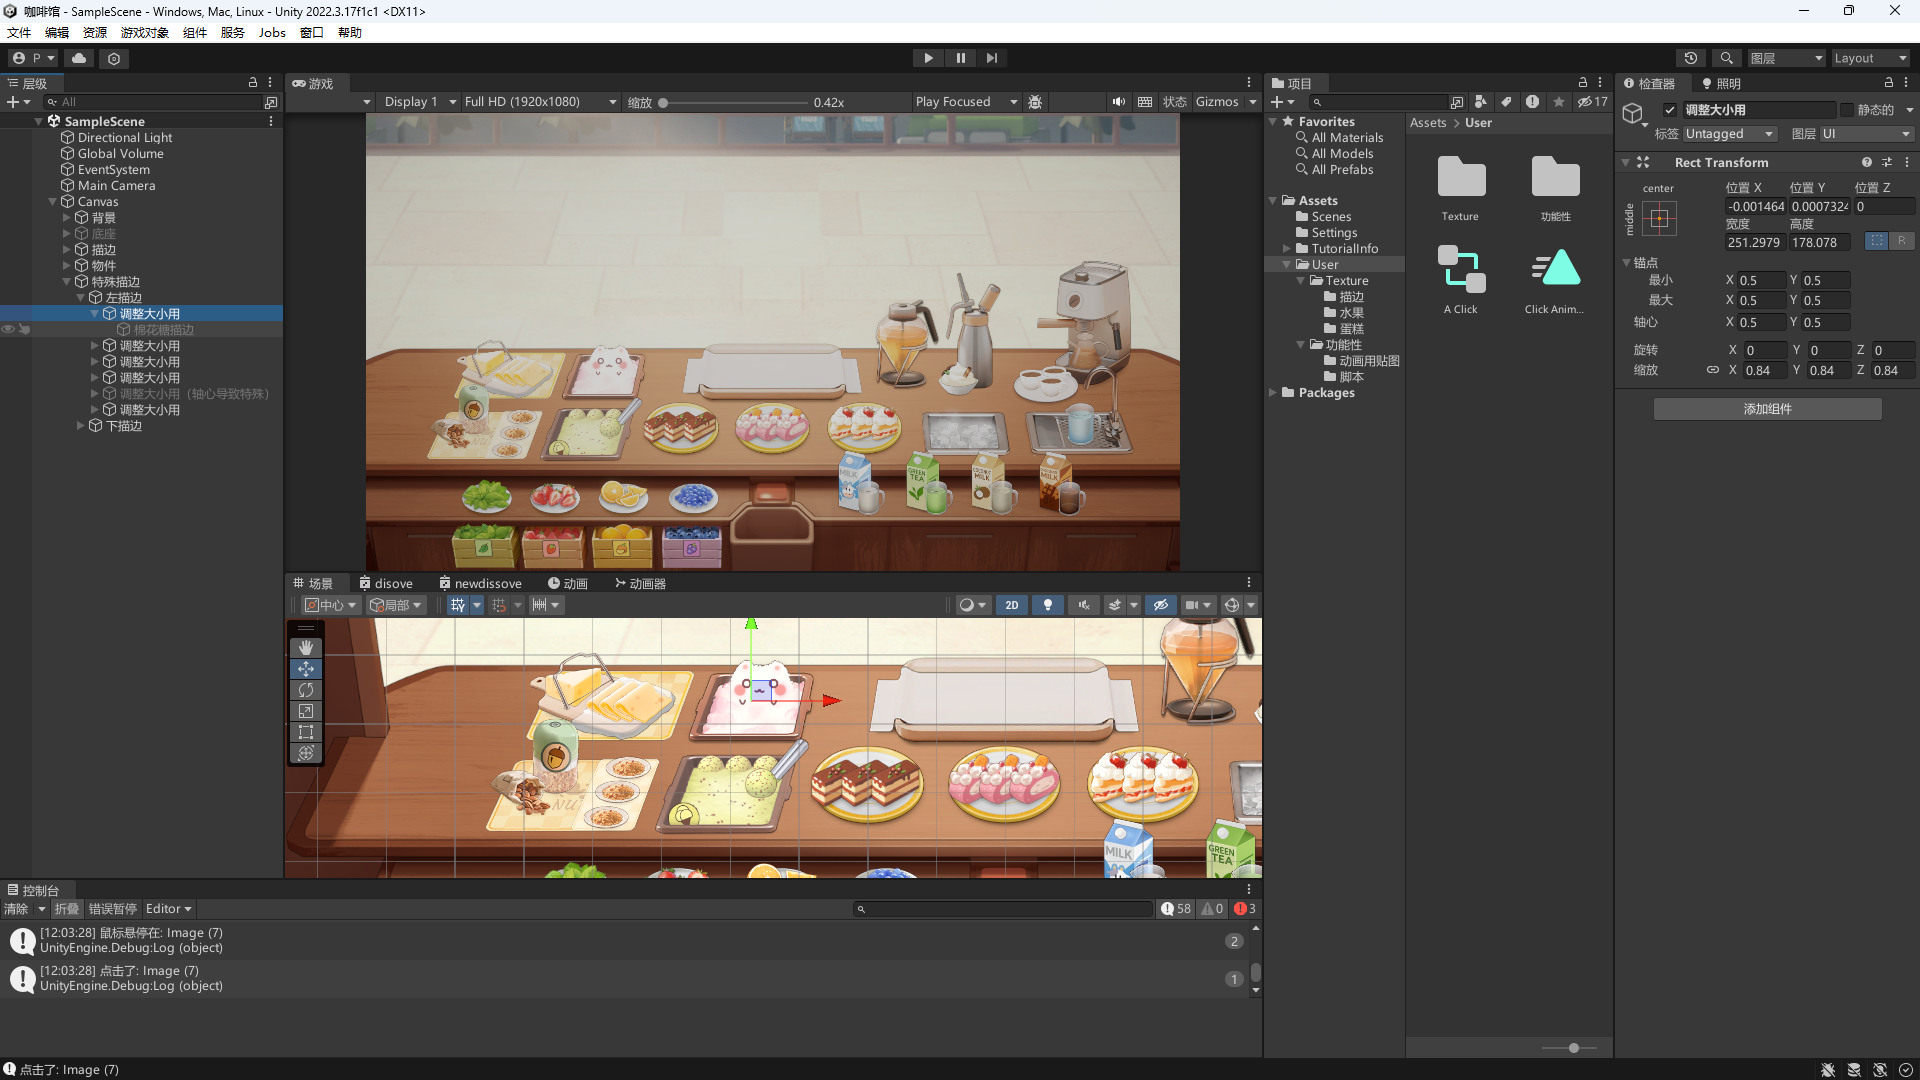The width and height of the screenshot is (1920, 1080).
Task: Toggle the 2D view mode
Action: point(1012,605)
